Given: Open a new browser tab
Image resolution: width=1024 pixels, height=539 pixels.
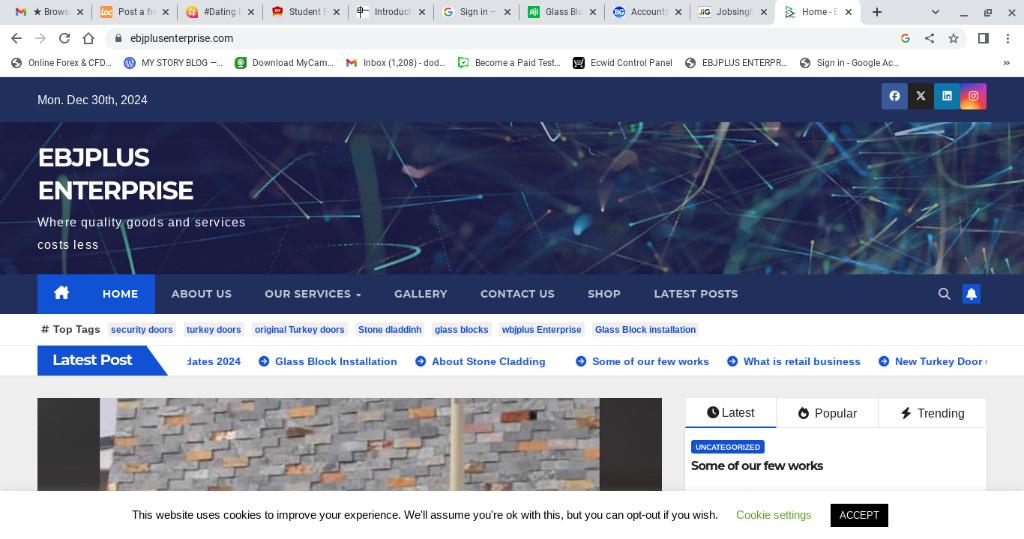Looking at the screenshot, I should point(876,12).
